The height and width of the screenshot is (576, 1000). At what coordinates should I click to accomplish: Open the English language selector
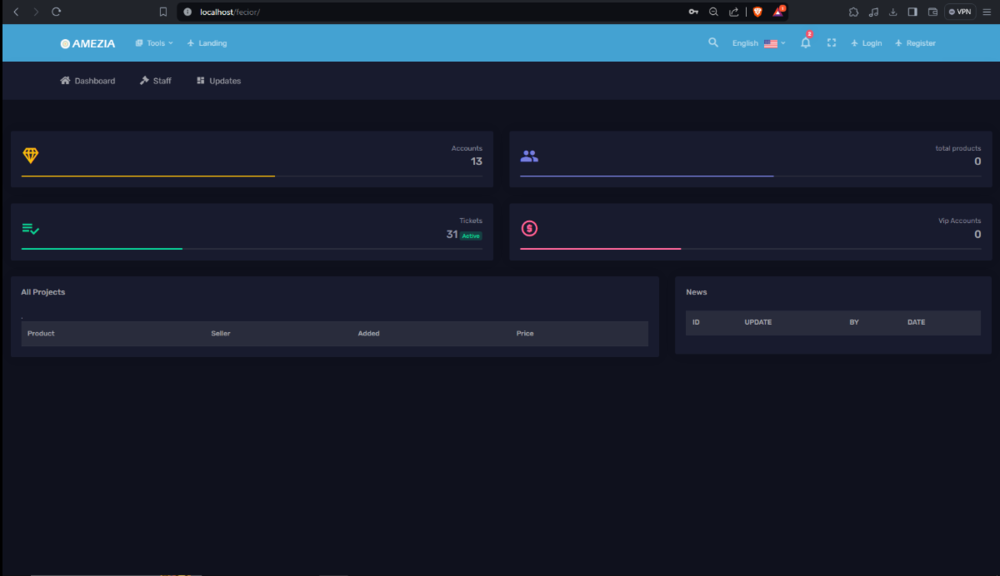[x=758, y=43]
